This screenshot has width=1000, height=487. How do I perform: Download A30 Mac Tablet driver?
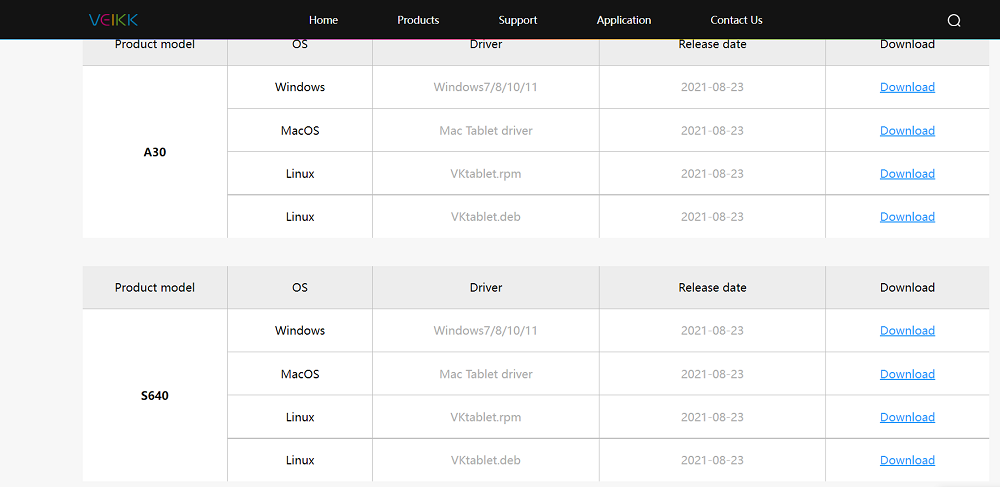pyautogui.click(x=907, y=131)
